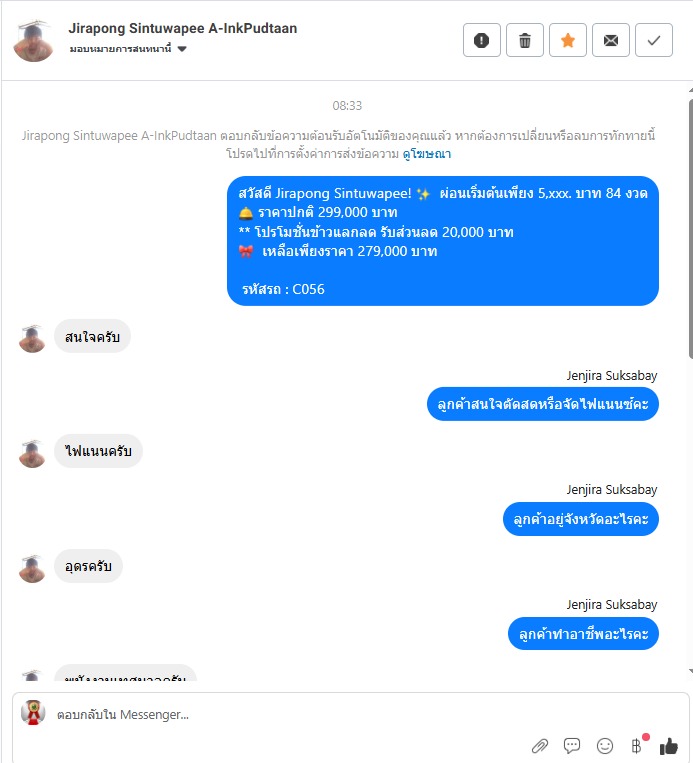
Task: Select the อุดรครับ message bubble
Action: (88, 566)
